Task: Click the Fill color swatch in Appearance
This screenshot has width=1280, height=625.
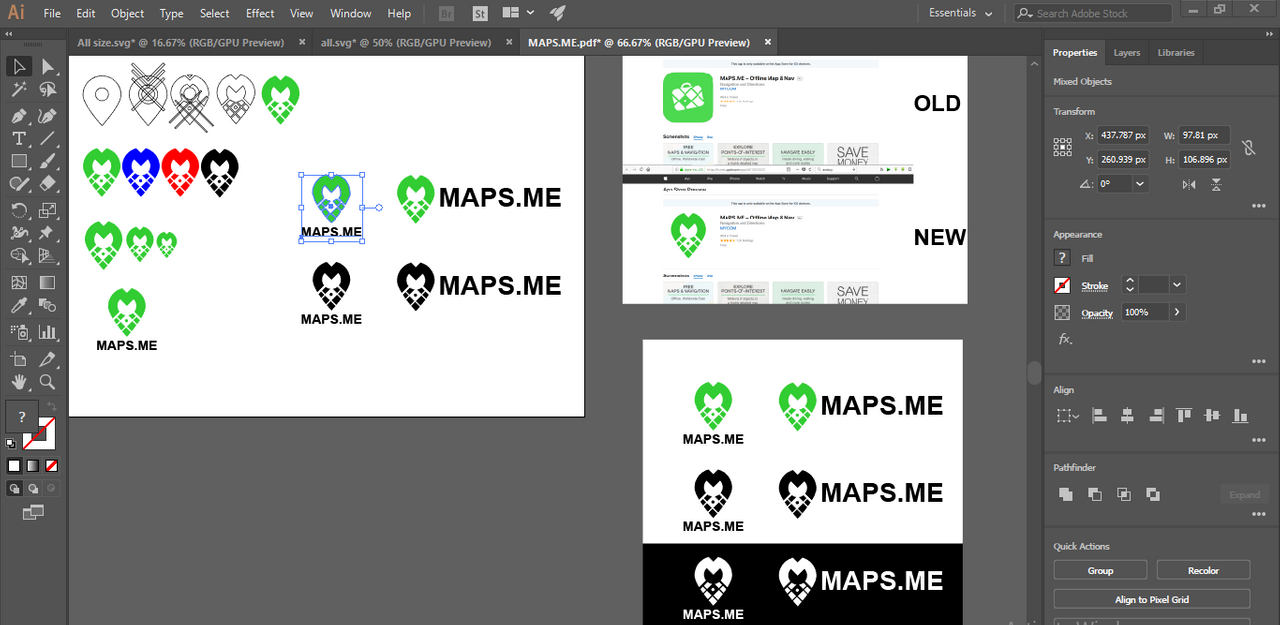Action: pyautogui.click(x=1062, y=258)
